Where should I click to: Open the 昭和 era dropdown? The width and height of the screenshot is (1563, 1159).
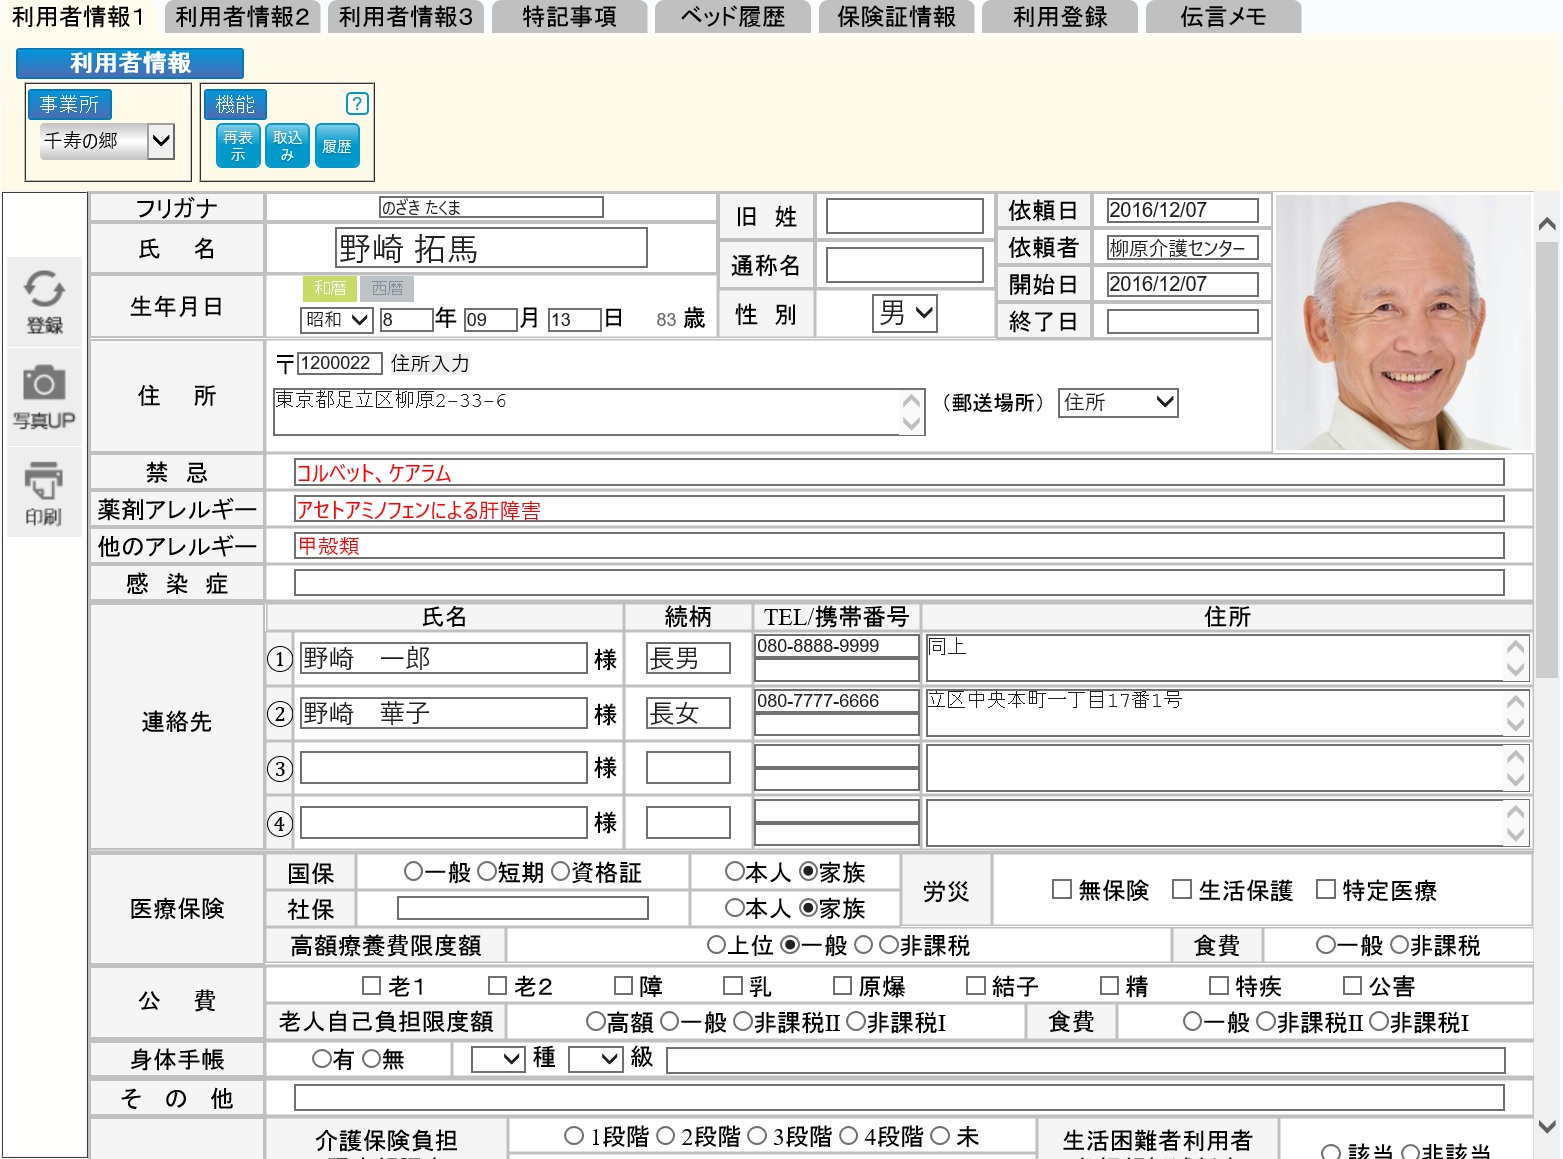pos(337,320)
